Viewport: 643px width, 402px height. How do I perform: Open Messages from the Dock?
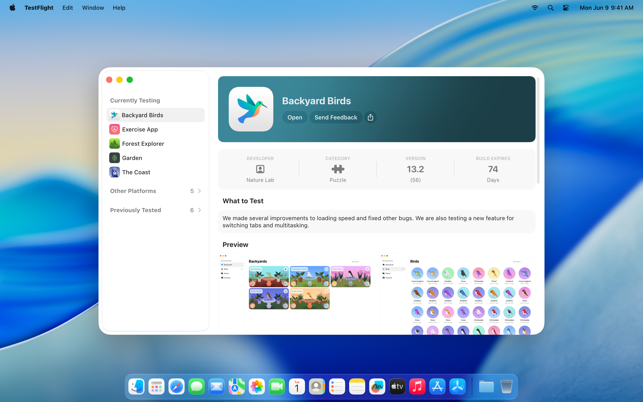197,386
